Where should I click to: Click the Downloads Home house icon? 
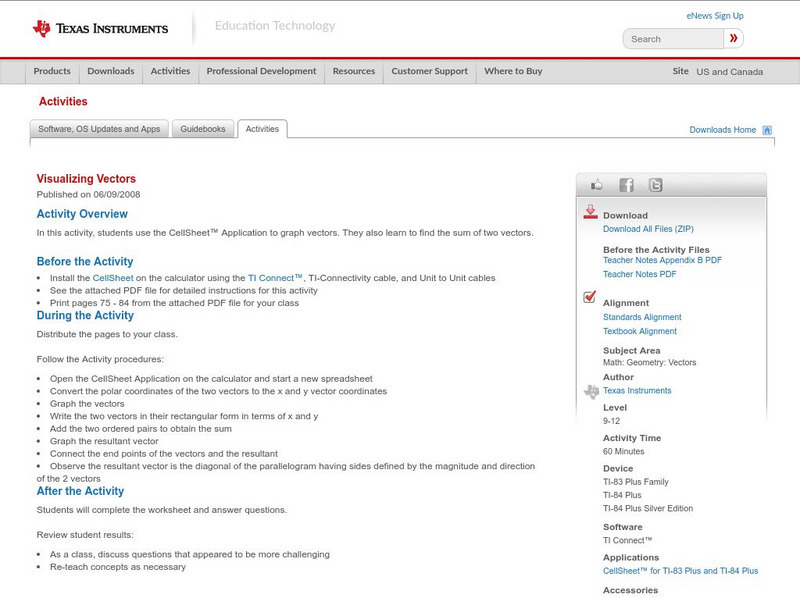pos(767,130)
